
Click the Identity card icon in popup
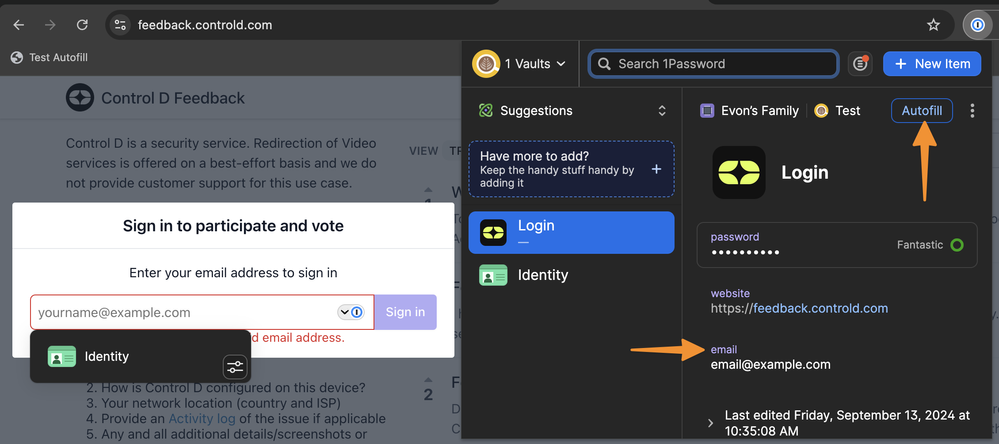tap(62, 357)
